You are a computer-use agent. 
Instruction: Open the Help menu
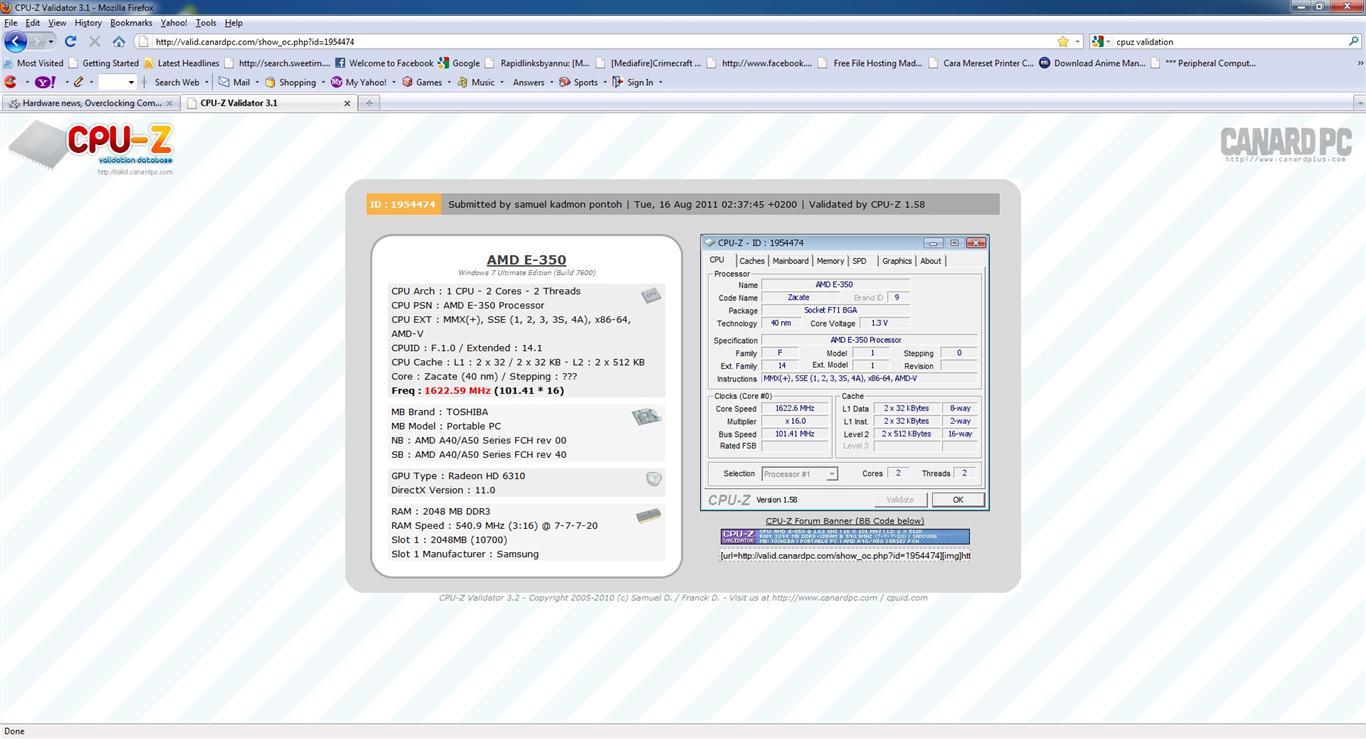coord(234,22)
